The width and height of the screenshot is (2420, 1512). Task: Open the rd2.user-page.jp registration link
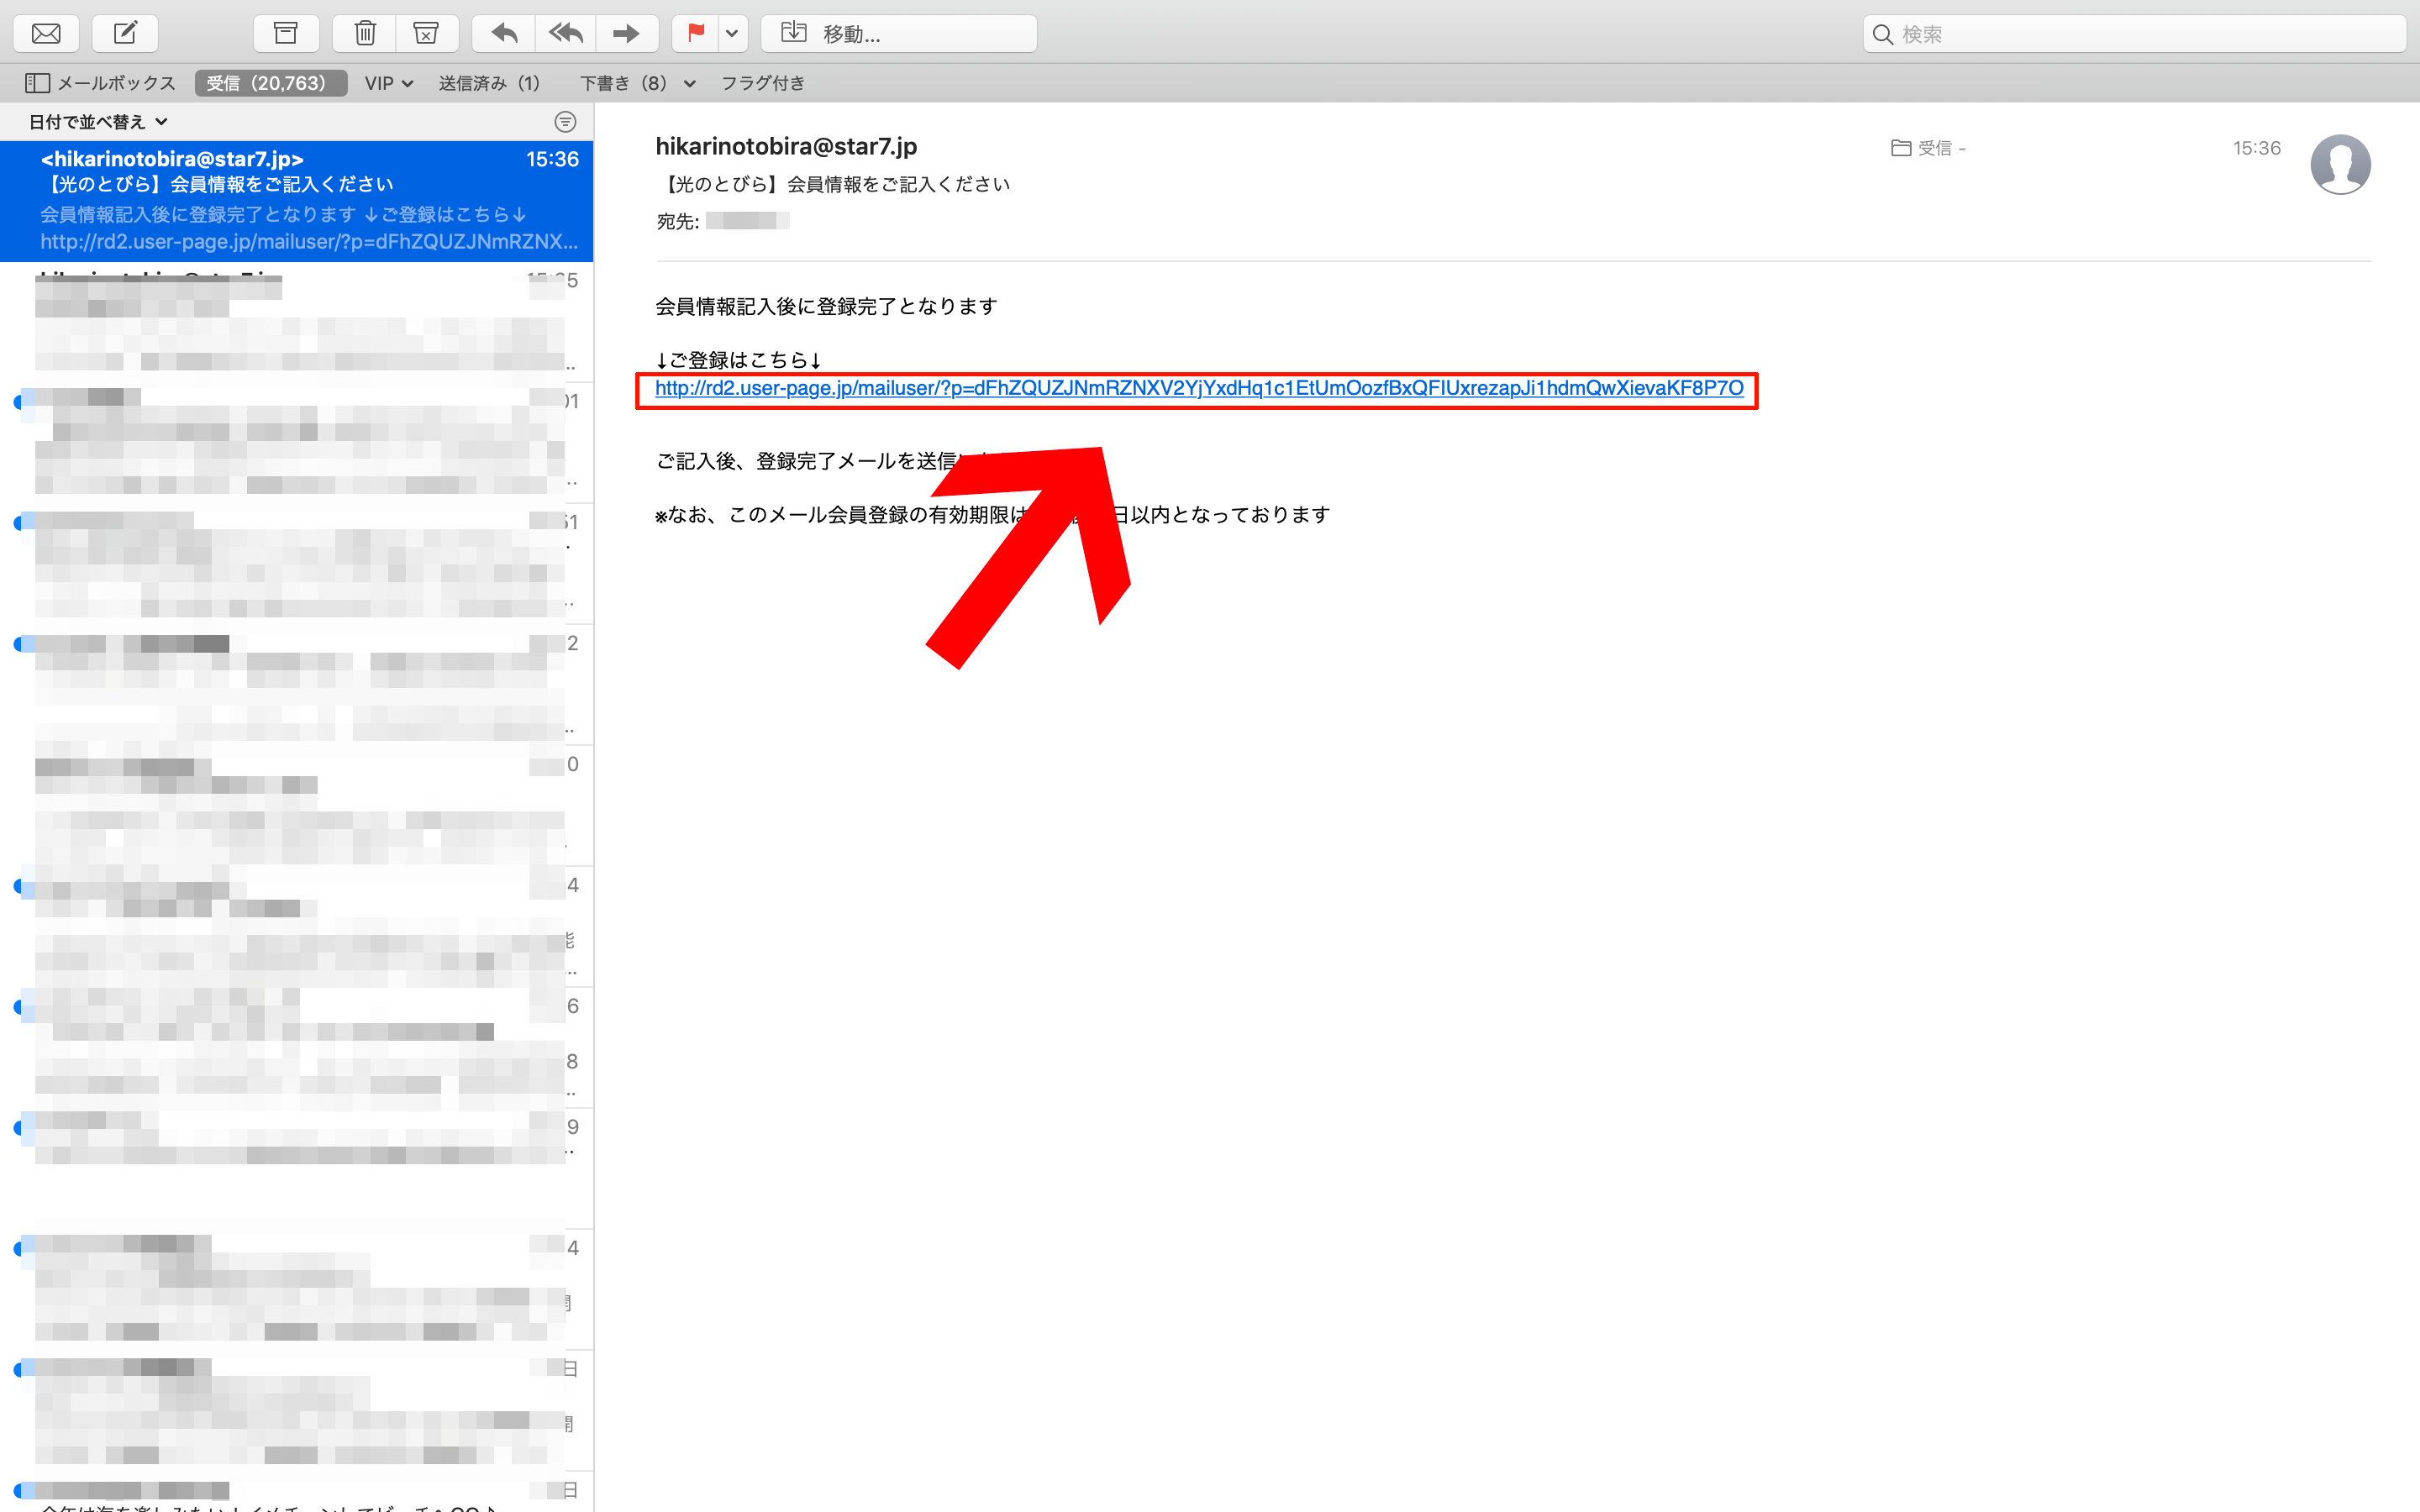click(1199, 388)
